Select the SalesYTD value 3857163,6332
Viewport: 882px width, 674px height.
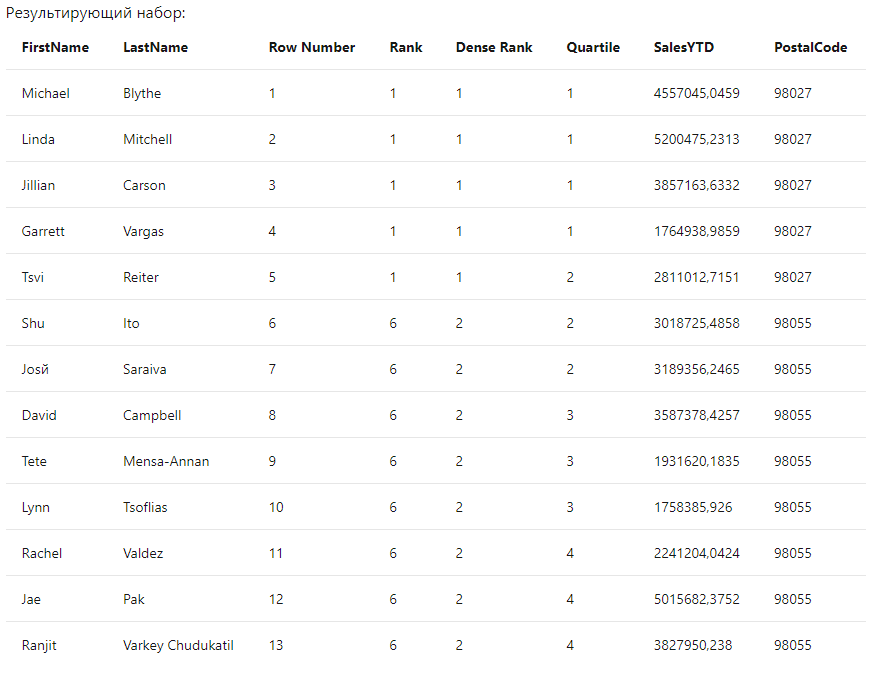pos(696,185)
